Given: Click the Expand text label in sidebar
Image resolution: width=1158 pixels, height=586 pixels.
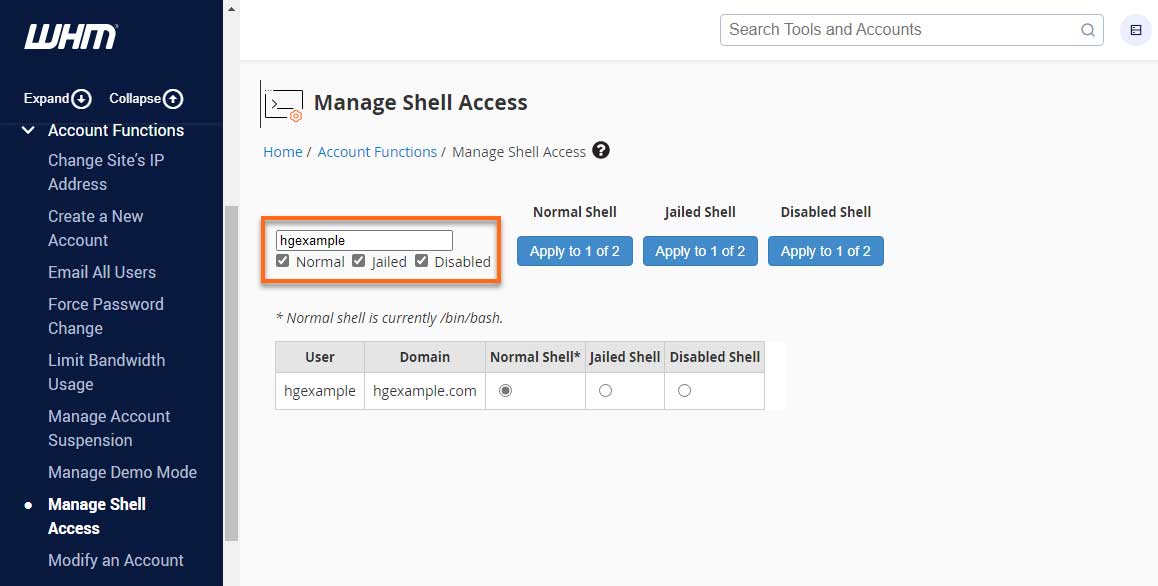Looking at the screenshot, I should pyautogui.click(x=47, y=99).
